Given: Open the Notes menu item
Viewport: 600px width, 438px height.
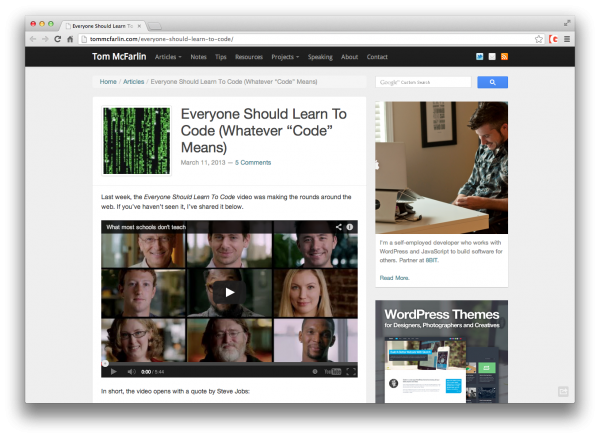Looking at the screenshot, I should [198, 57].
